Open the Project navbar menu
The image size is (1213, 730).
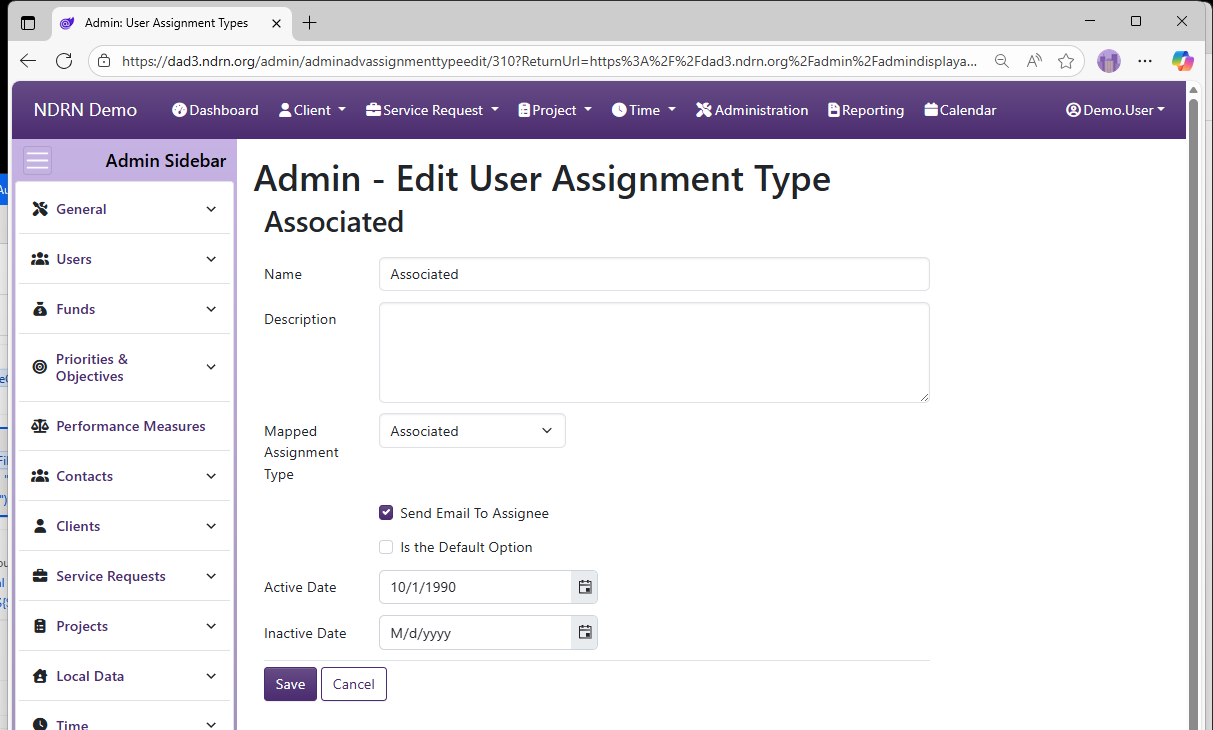(555, 110)
